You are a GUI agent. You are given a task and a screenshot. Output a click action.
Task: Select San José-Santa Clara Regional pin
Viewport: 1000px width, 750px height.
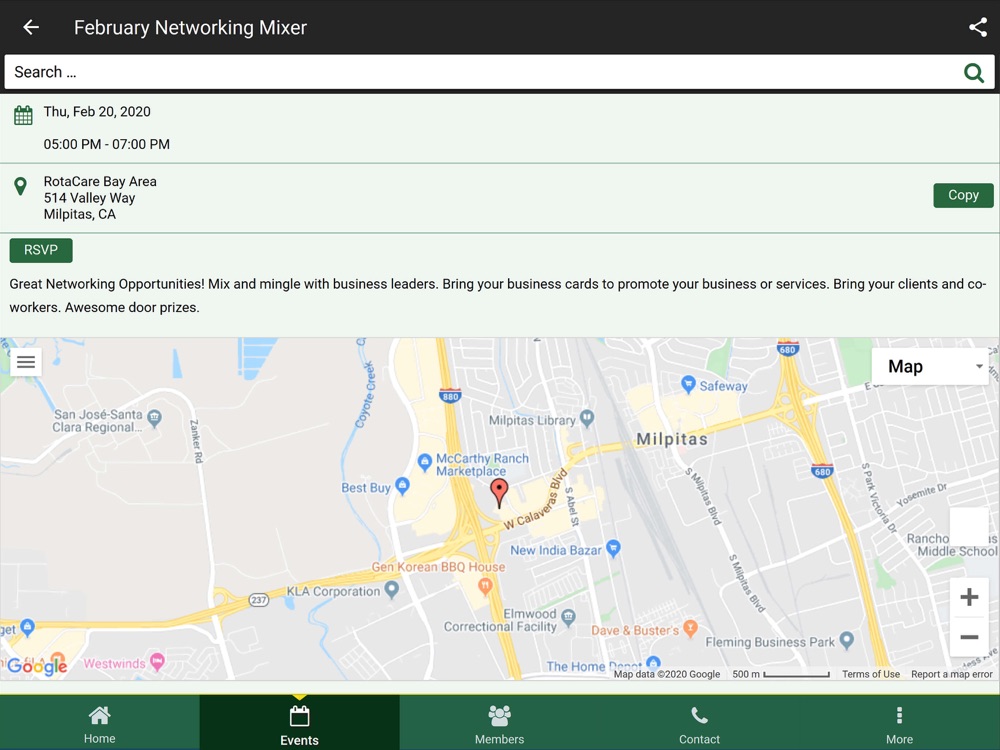[154, 418]
